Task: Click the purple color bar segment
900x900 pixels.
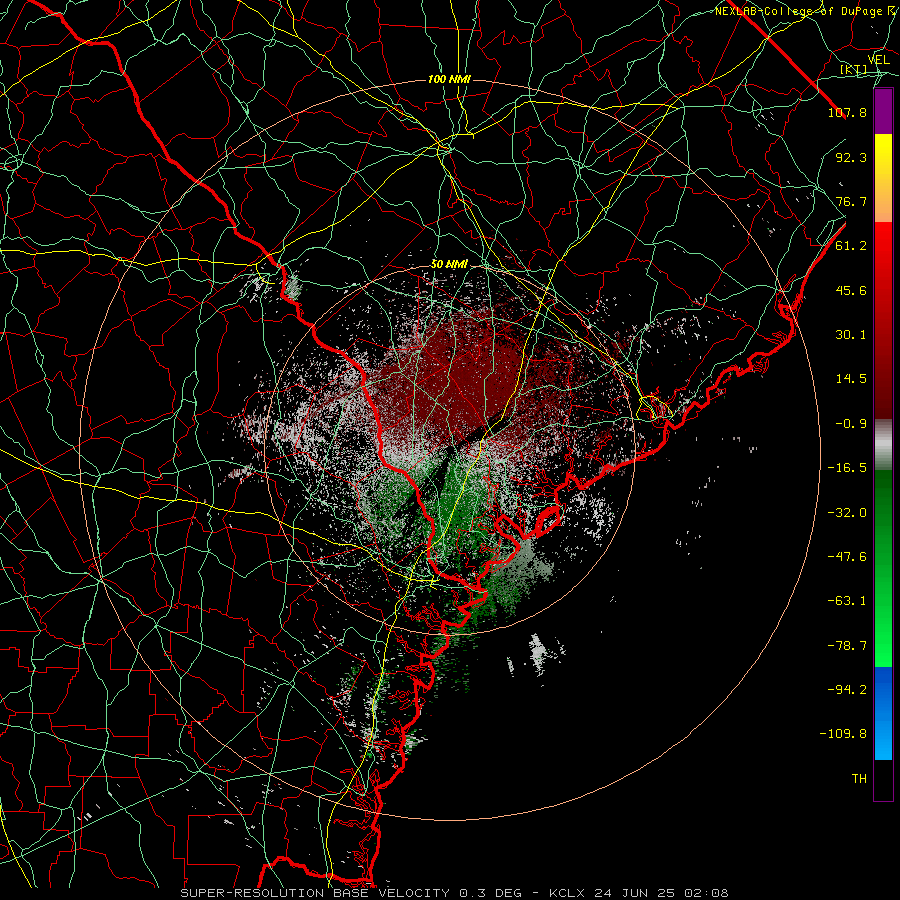Action: coord(883,112)
